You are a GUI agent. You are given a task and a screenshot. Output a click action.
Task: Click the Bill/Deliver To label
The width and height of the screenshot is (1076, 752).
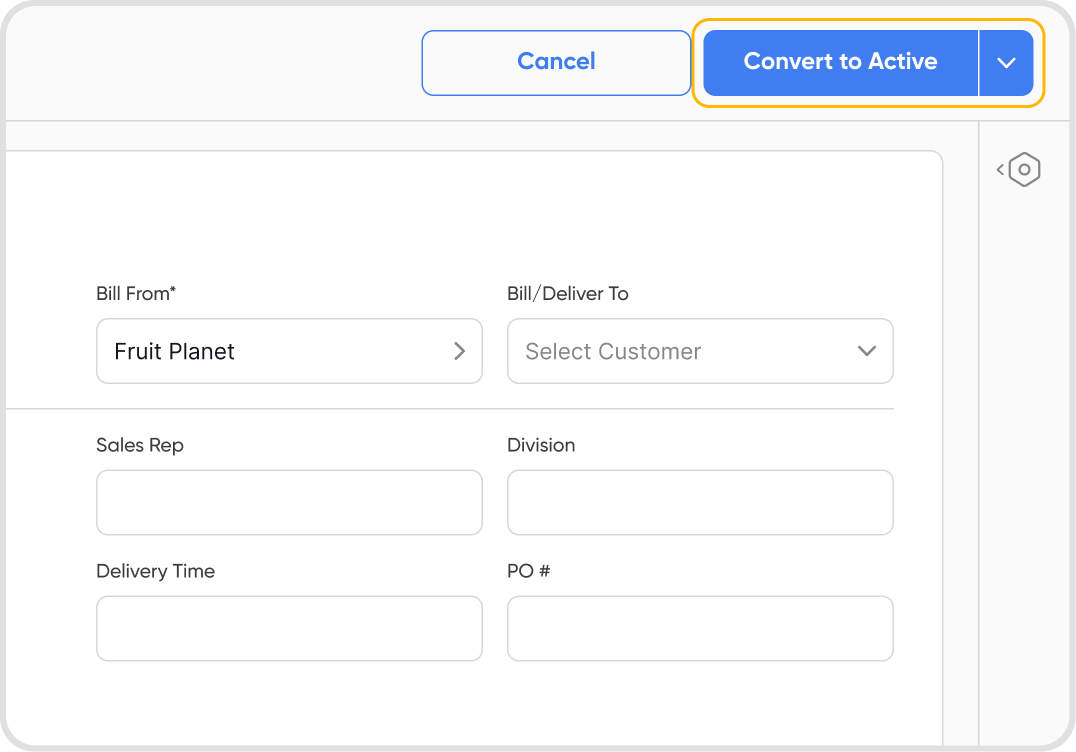tap(567, 294)
